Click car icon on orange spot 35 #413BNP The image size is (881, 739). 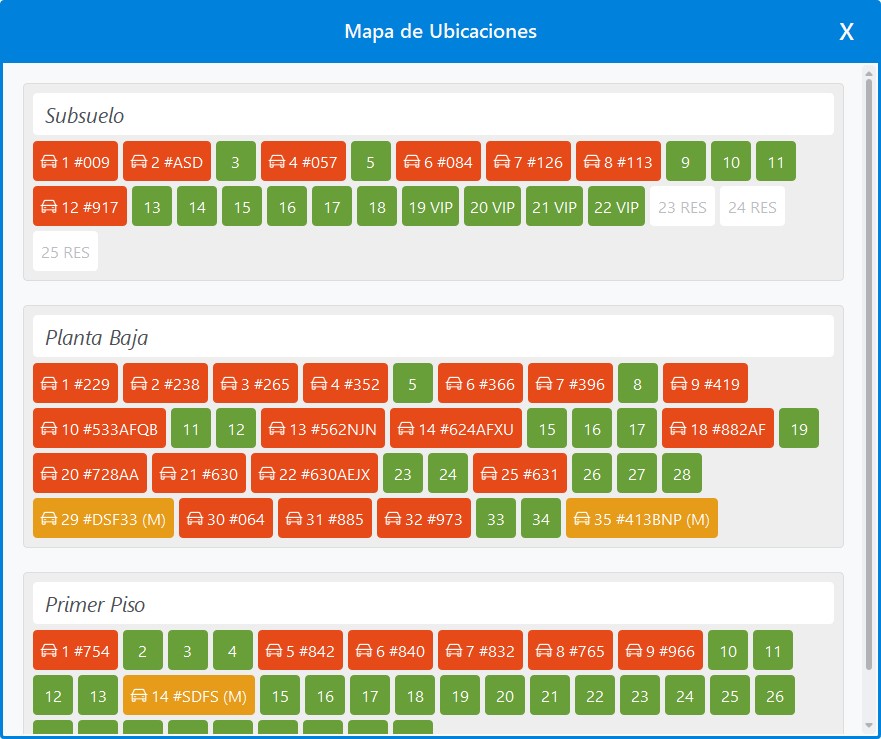click(x=582, y=520)
